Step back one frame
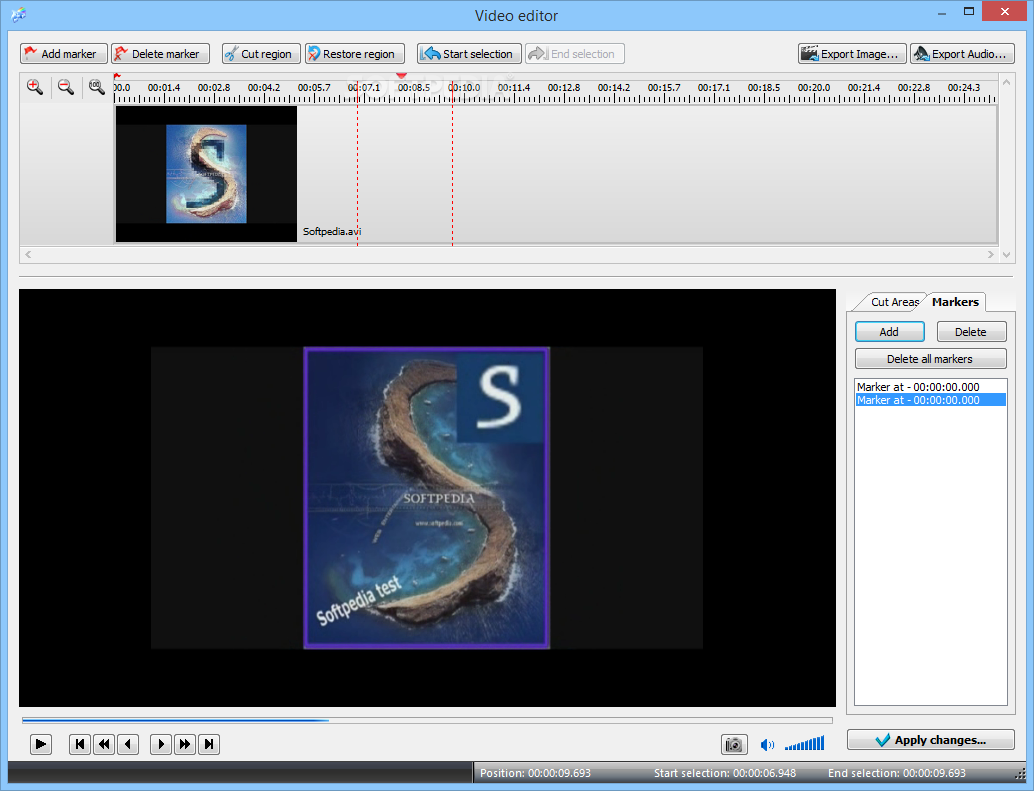1034x791 pixels. (128, 744)
